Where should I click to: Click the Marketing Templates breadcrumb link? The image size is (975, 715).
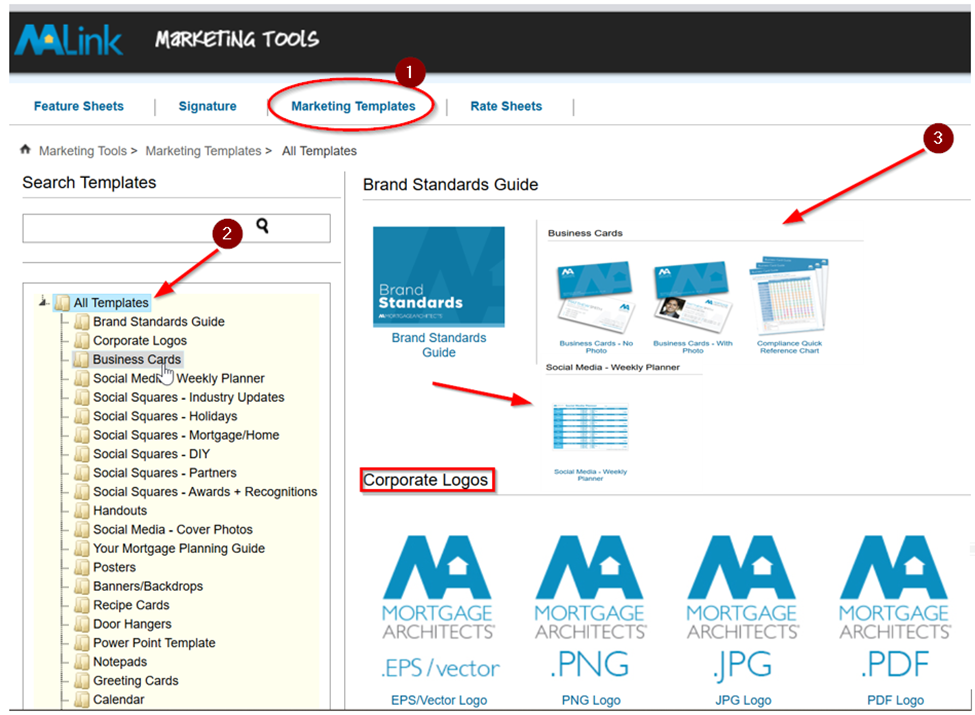pyautogui.click(x=203, y=151)
